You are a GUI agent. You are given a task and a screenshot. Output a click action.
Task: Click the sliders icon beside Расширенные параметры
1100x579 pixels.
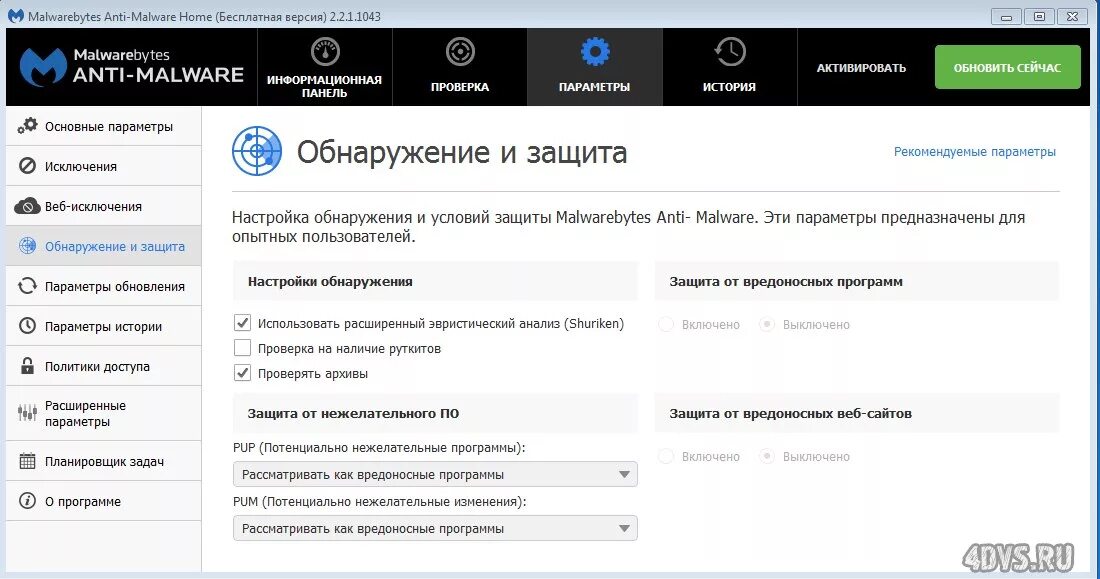[x=27, y=413]
